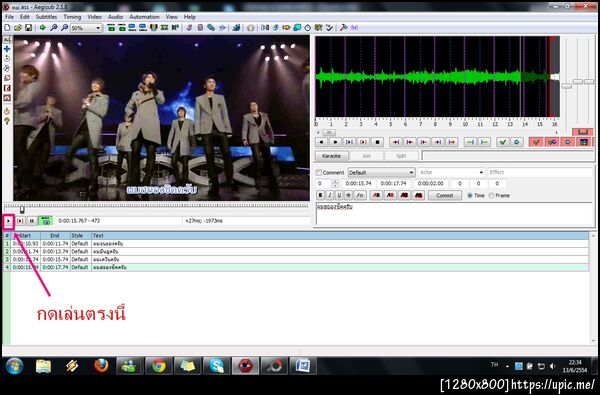Select the crosshair standard video tool
The width and height of the screenshot is (600, 395).
point(7,39)
